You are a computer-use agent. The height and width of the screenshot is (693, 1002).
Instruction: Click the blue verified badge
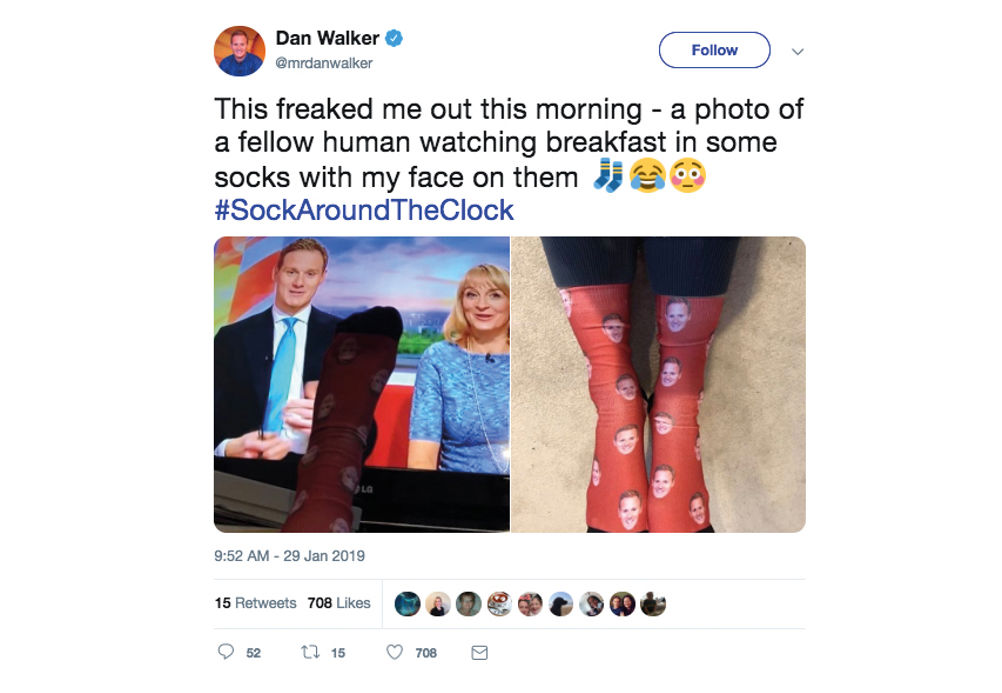coord(394,38)
